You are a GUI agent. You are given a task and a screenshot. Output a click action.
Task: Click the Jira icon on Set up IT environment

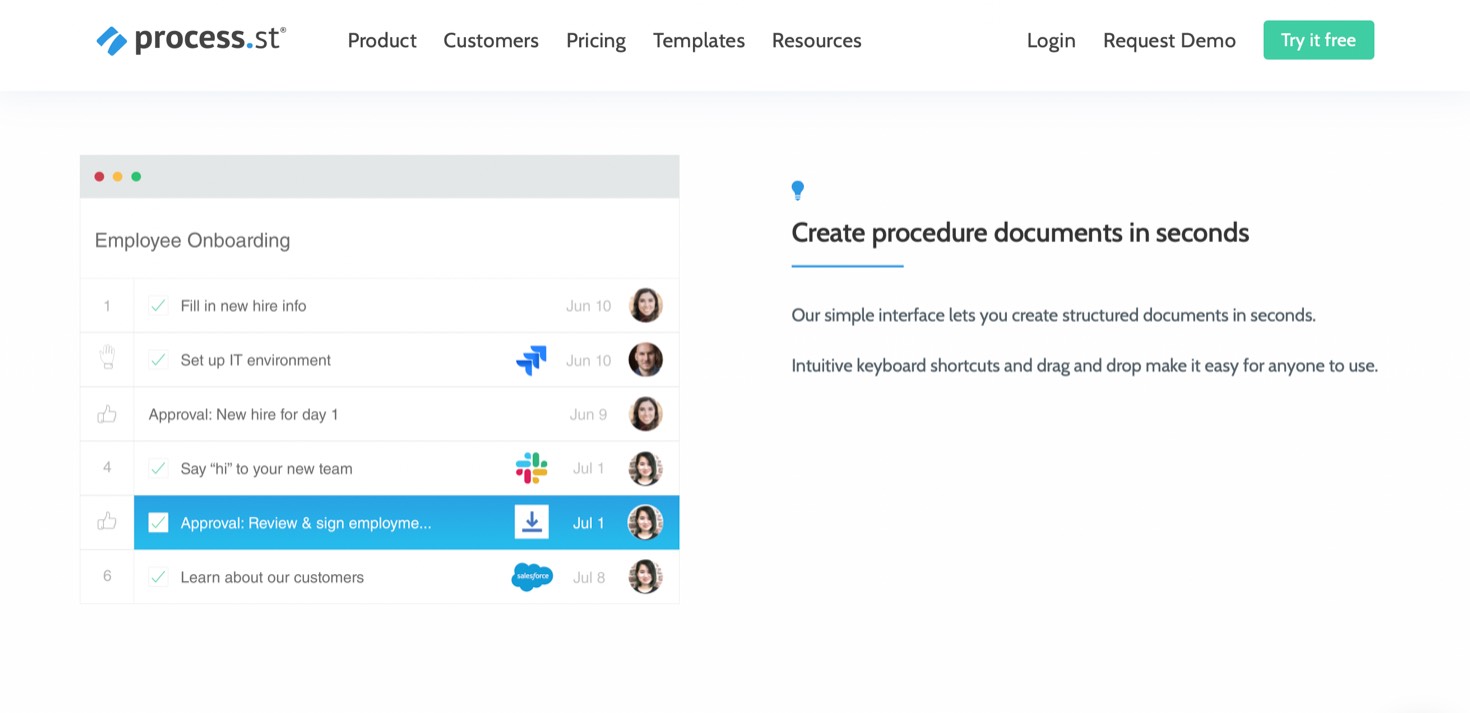531,360
